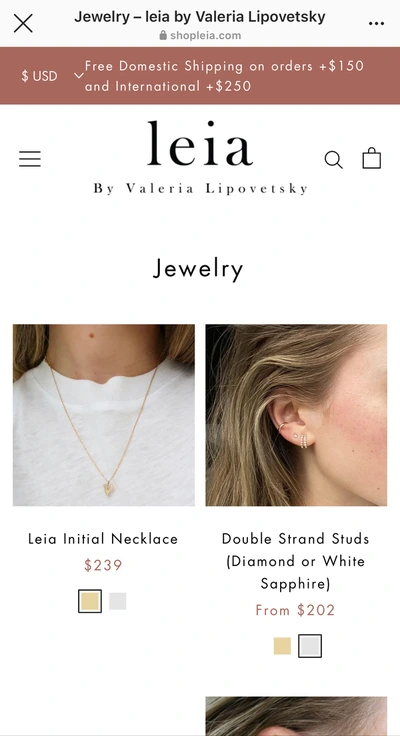Viewport: 400px width, 736px height.
Task: View the ear studs product photo
Action: tap(296, 415)
